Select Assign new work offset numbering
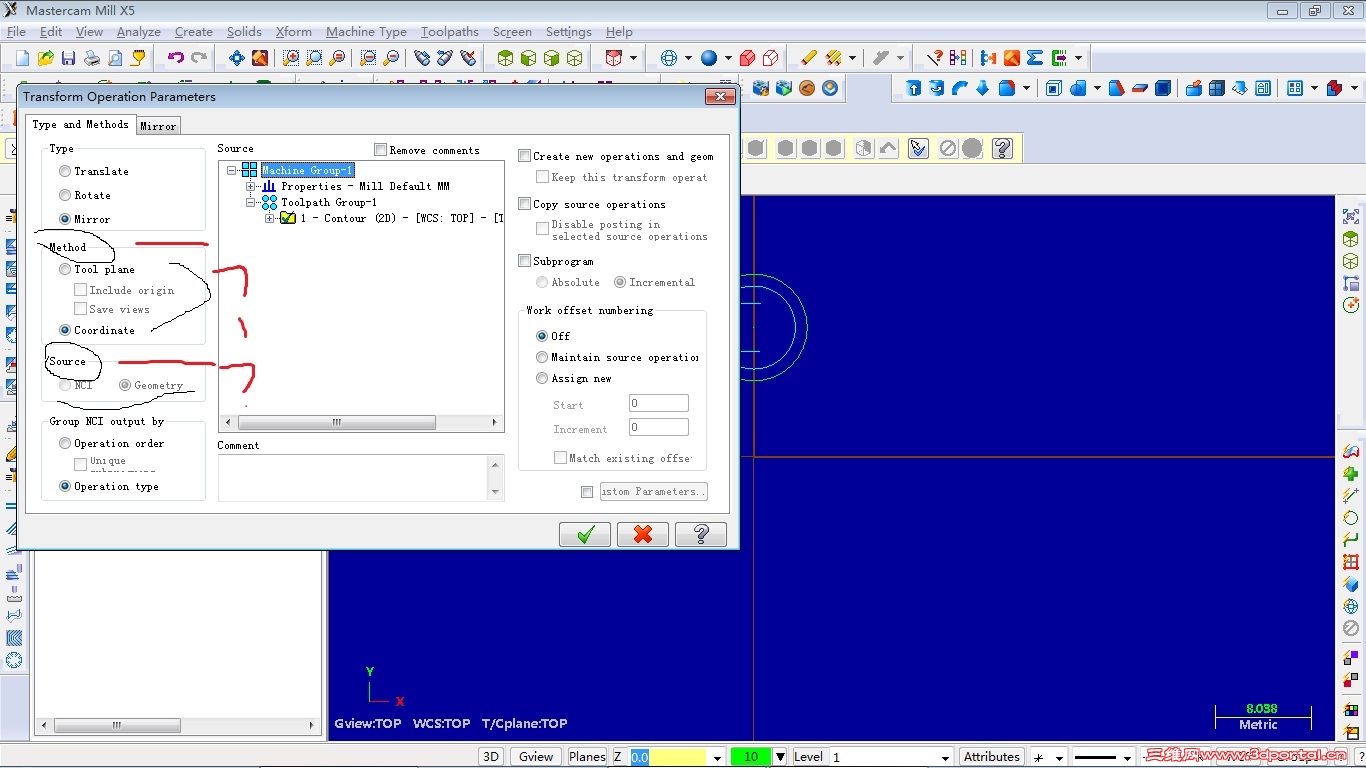 (542, 379)
